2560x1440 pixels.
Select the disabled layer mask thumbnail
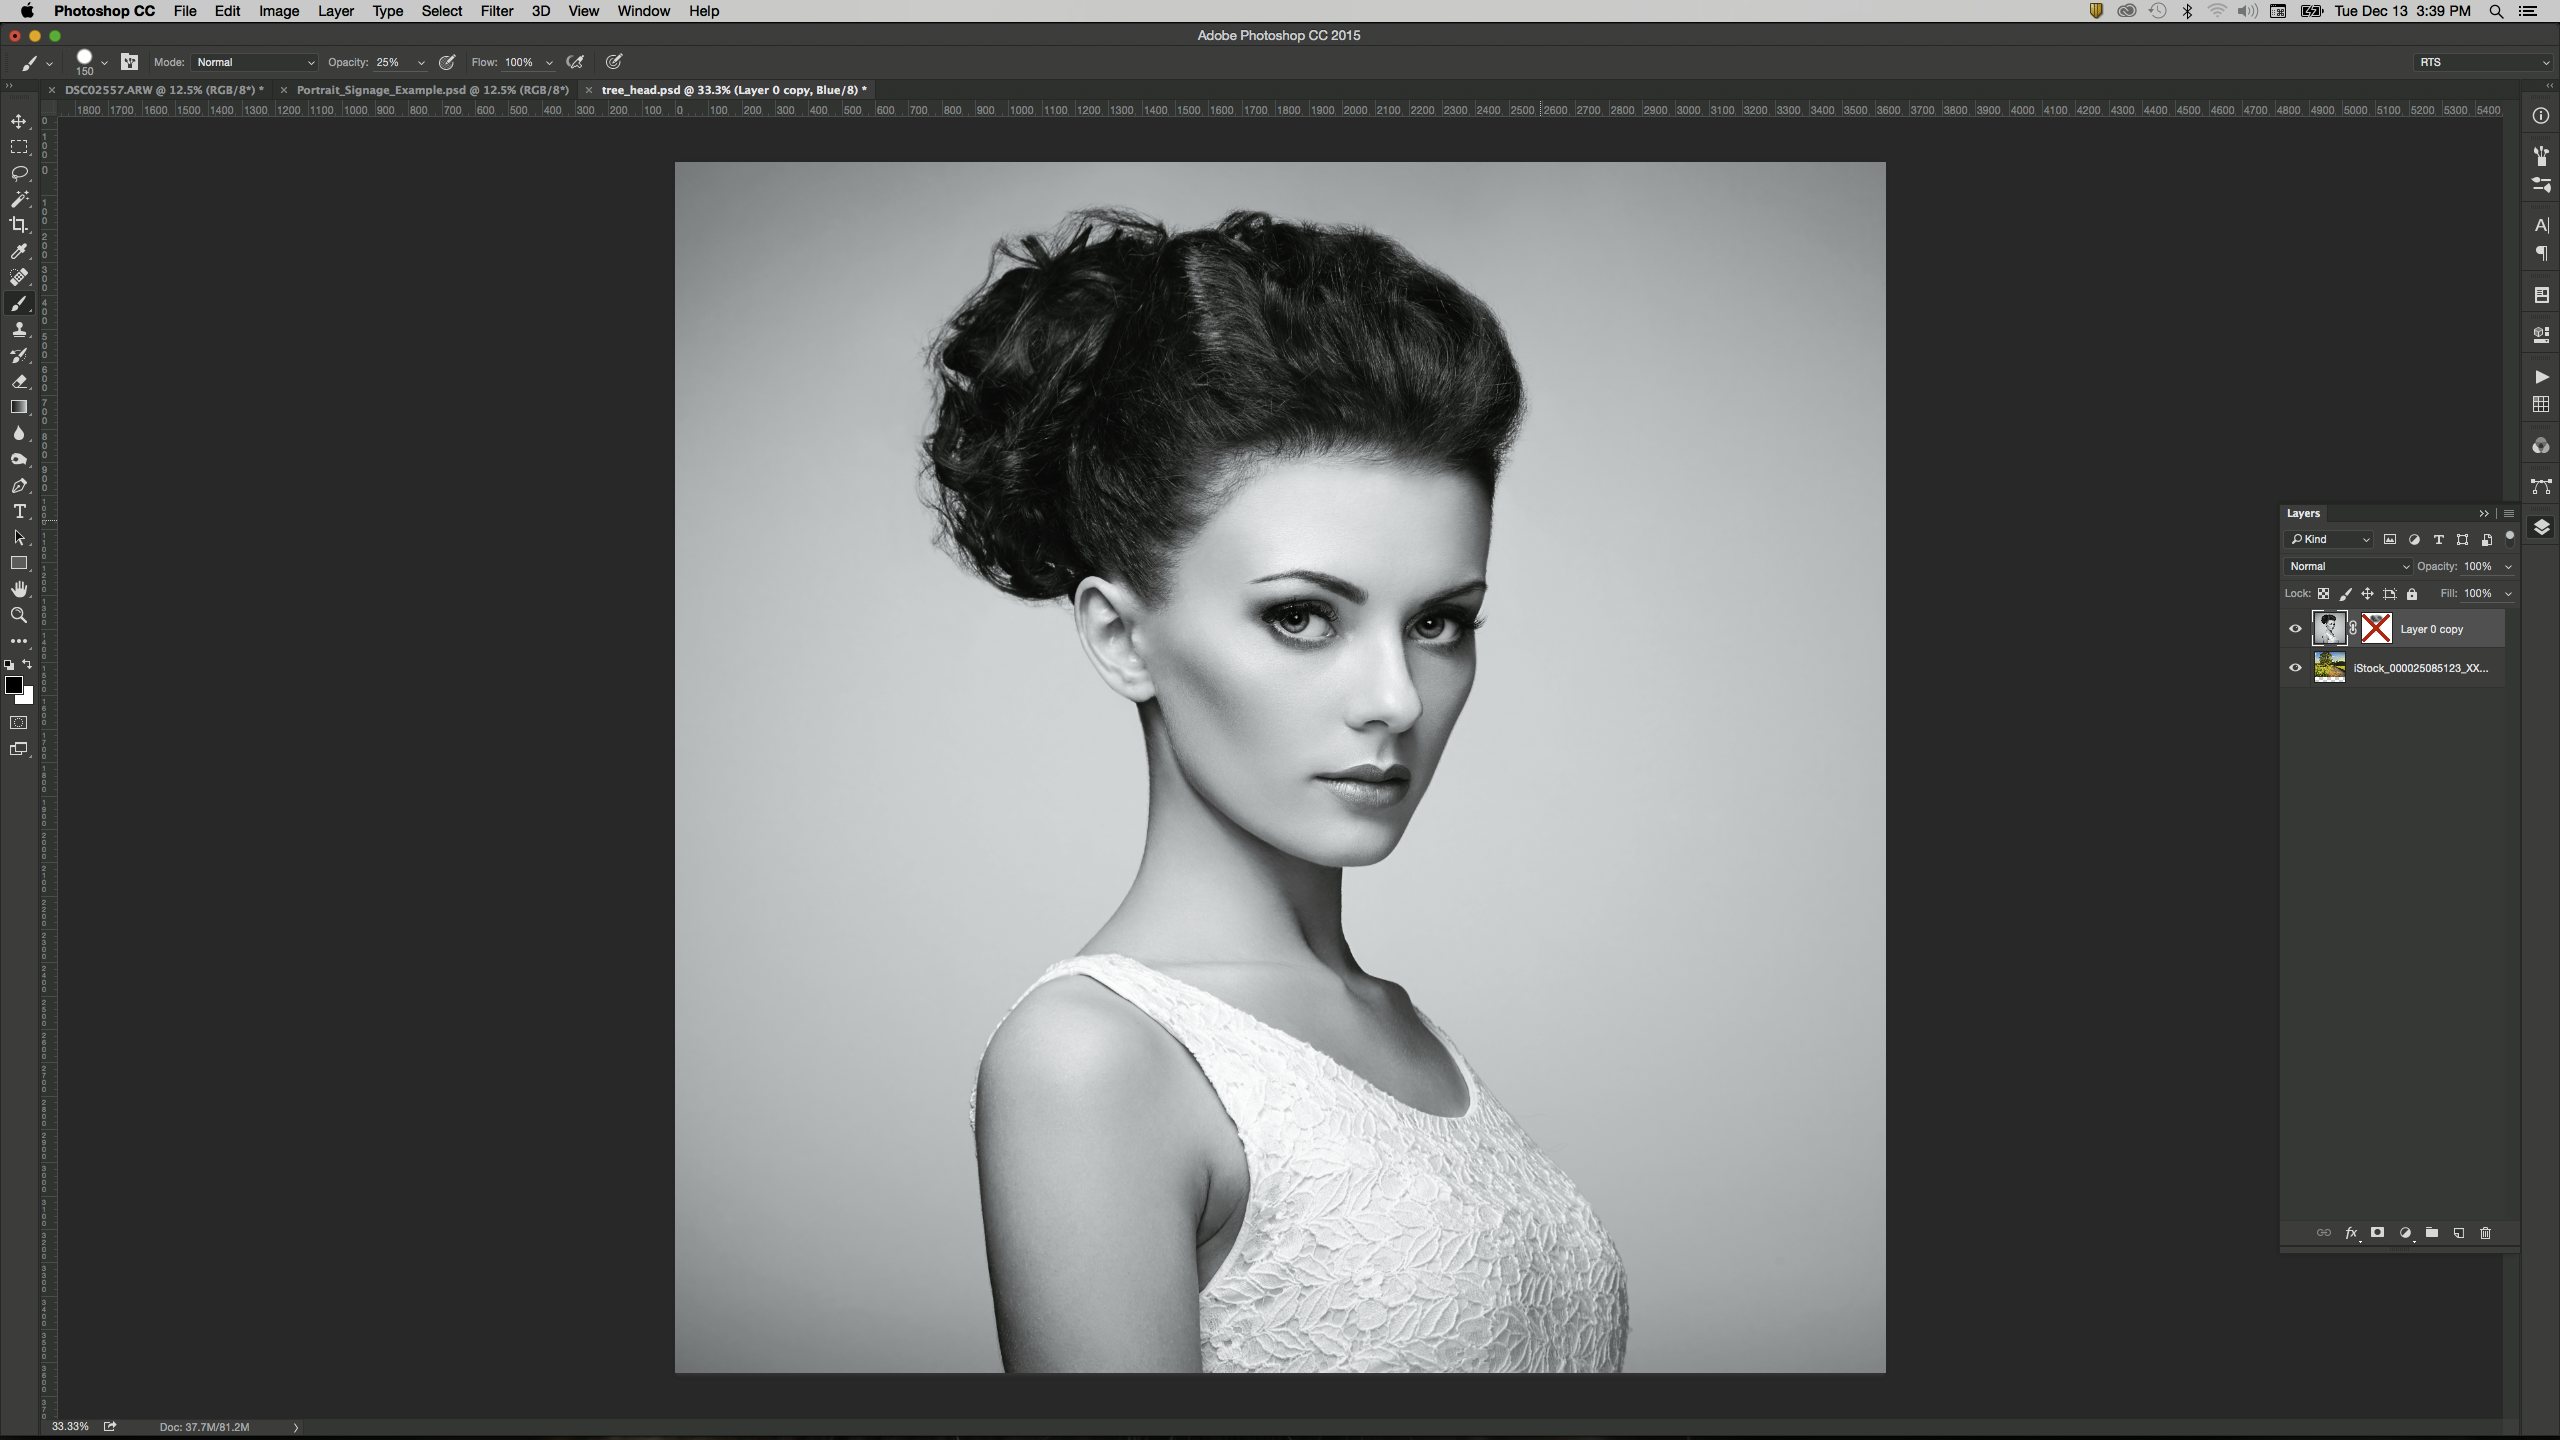tap(2376, 629)
